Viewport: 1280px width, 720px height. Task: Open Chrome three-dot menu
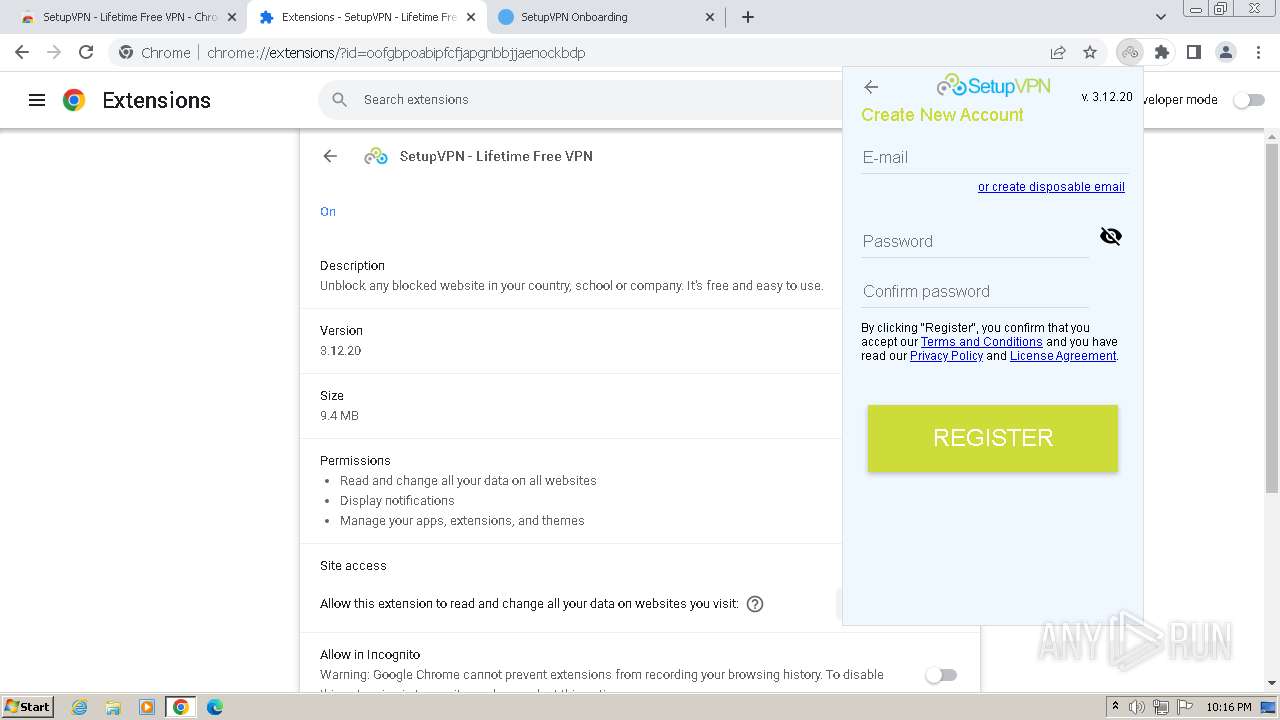click(x=1257, y=53)
